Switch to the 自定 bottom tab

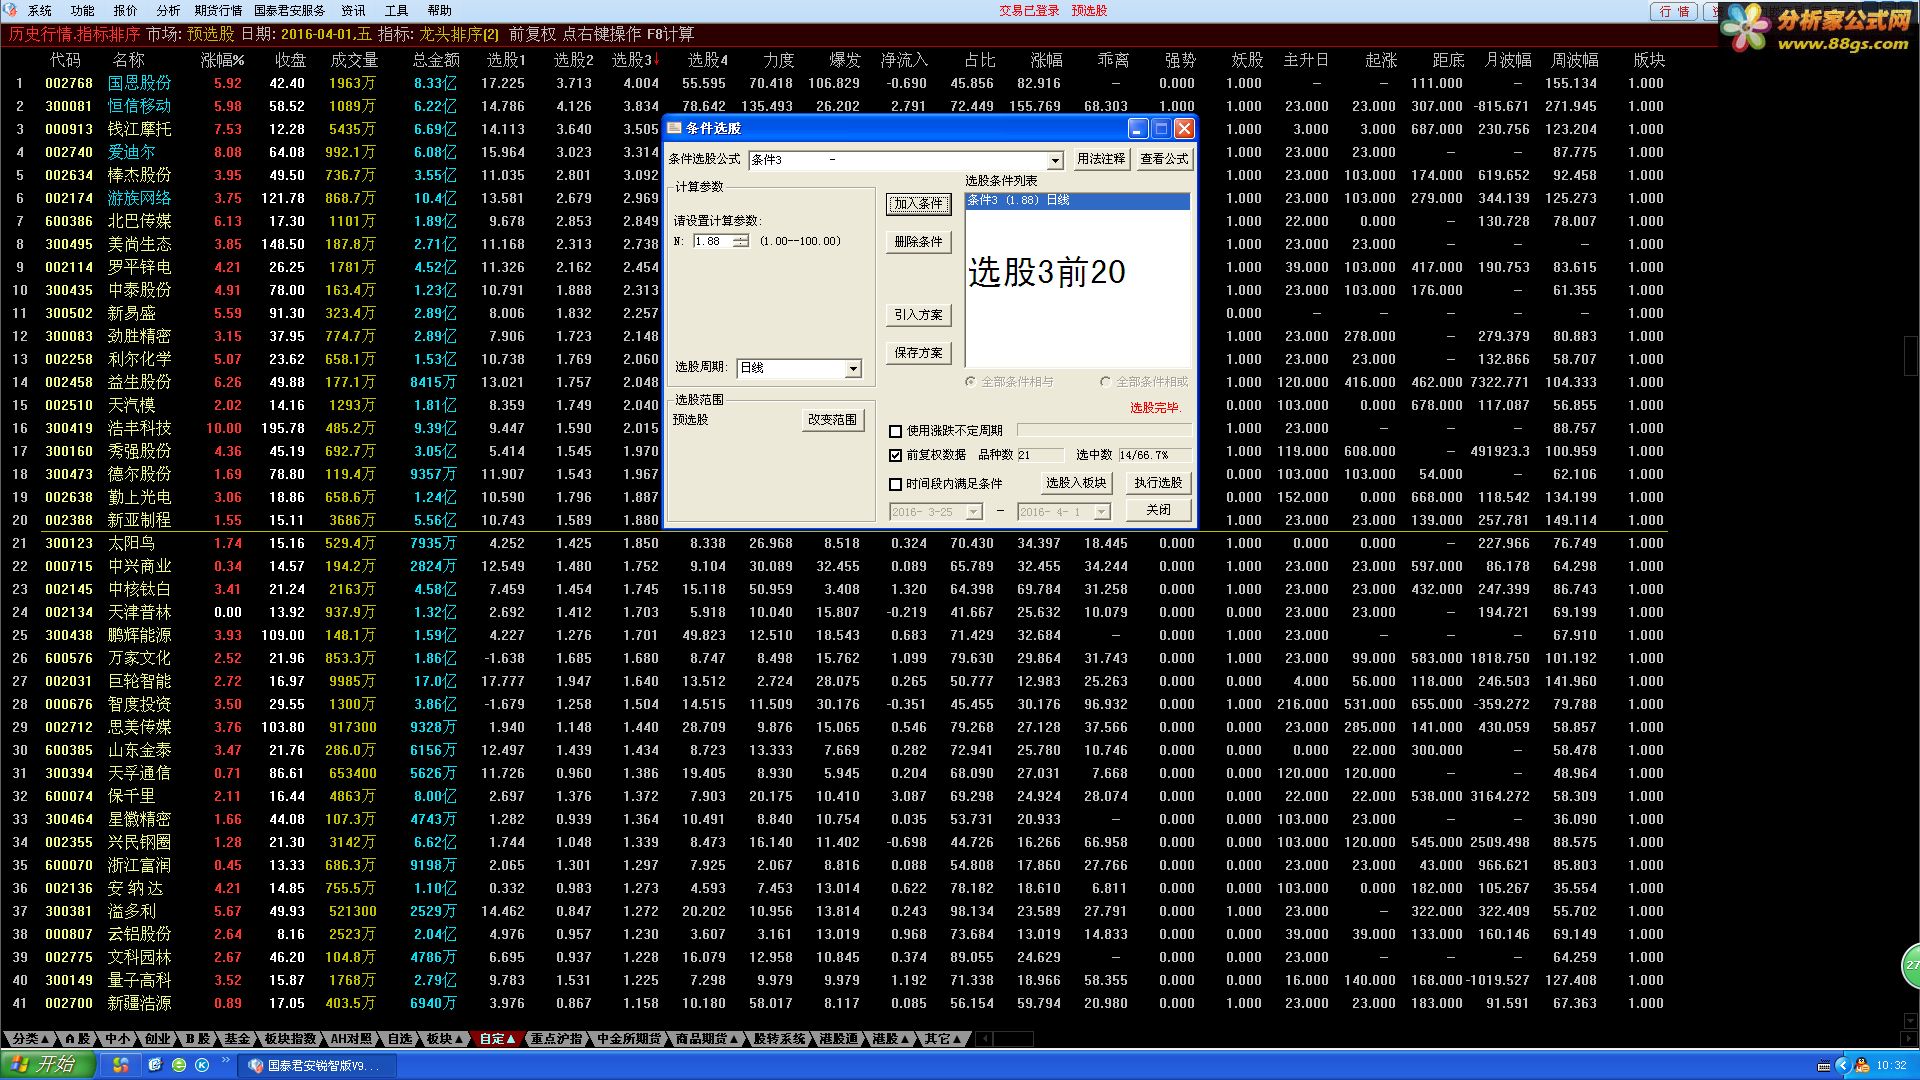point(497,1039)
